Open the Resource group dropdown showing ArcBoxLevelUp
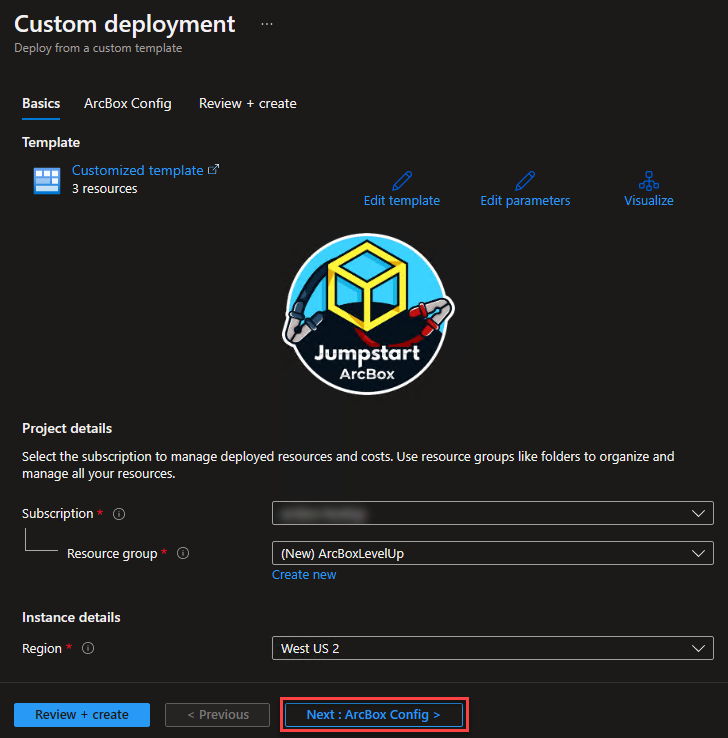The image size is (728, 738). tap(493, 553)
